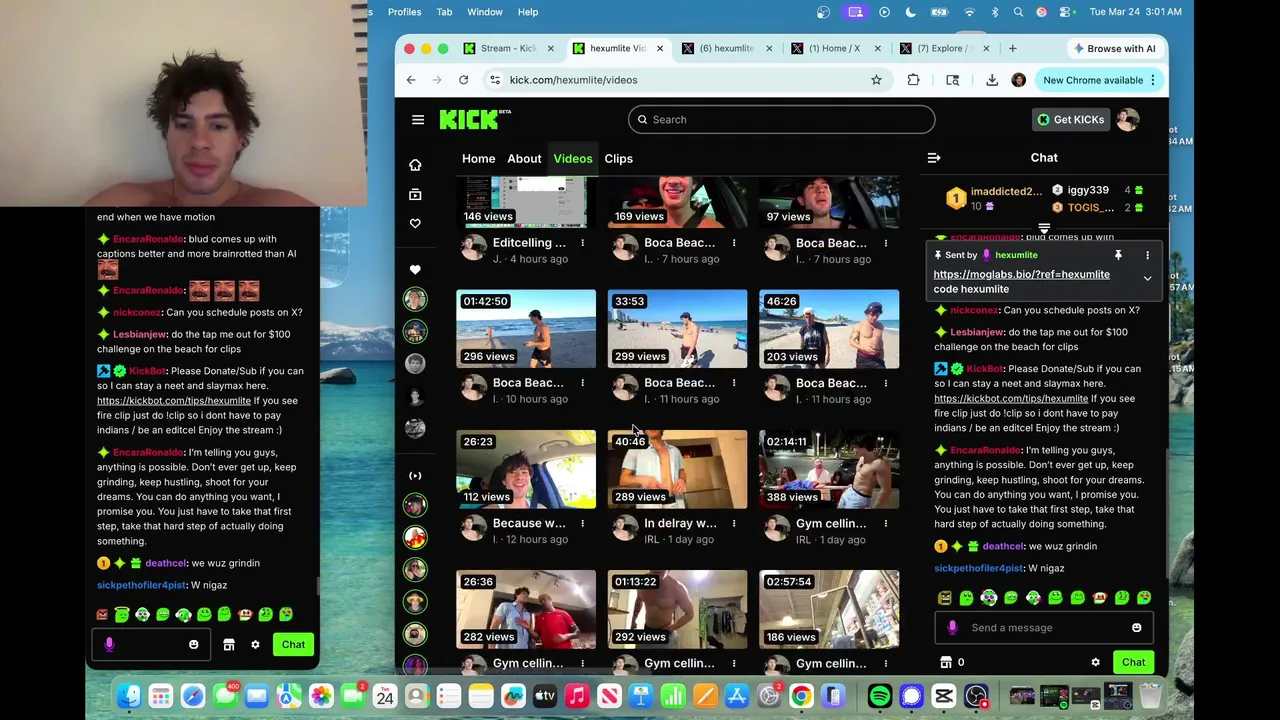1280x720 pixels.
Task: Click the Get KICKs button
Action: pos(1070,120)
